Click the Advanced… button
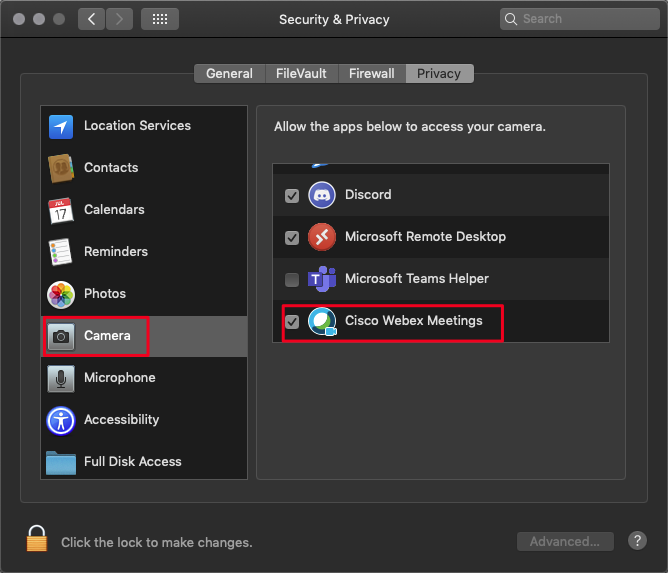 pyautogui.click(x=565, y=542)
